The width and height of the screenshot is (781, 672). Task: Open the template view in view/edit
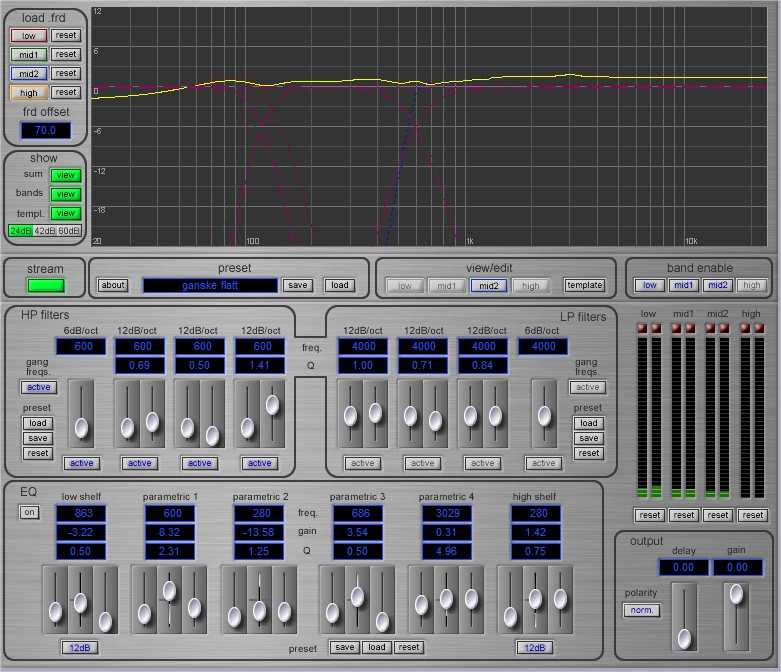[584, 286]
